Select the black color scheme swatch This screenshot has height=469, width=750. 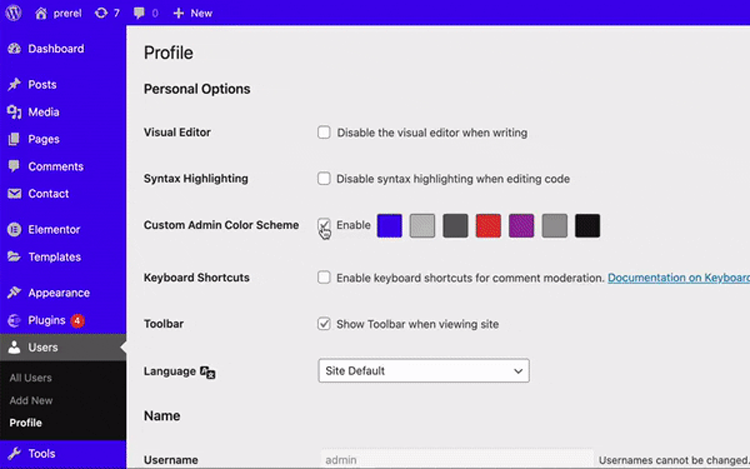587,226
